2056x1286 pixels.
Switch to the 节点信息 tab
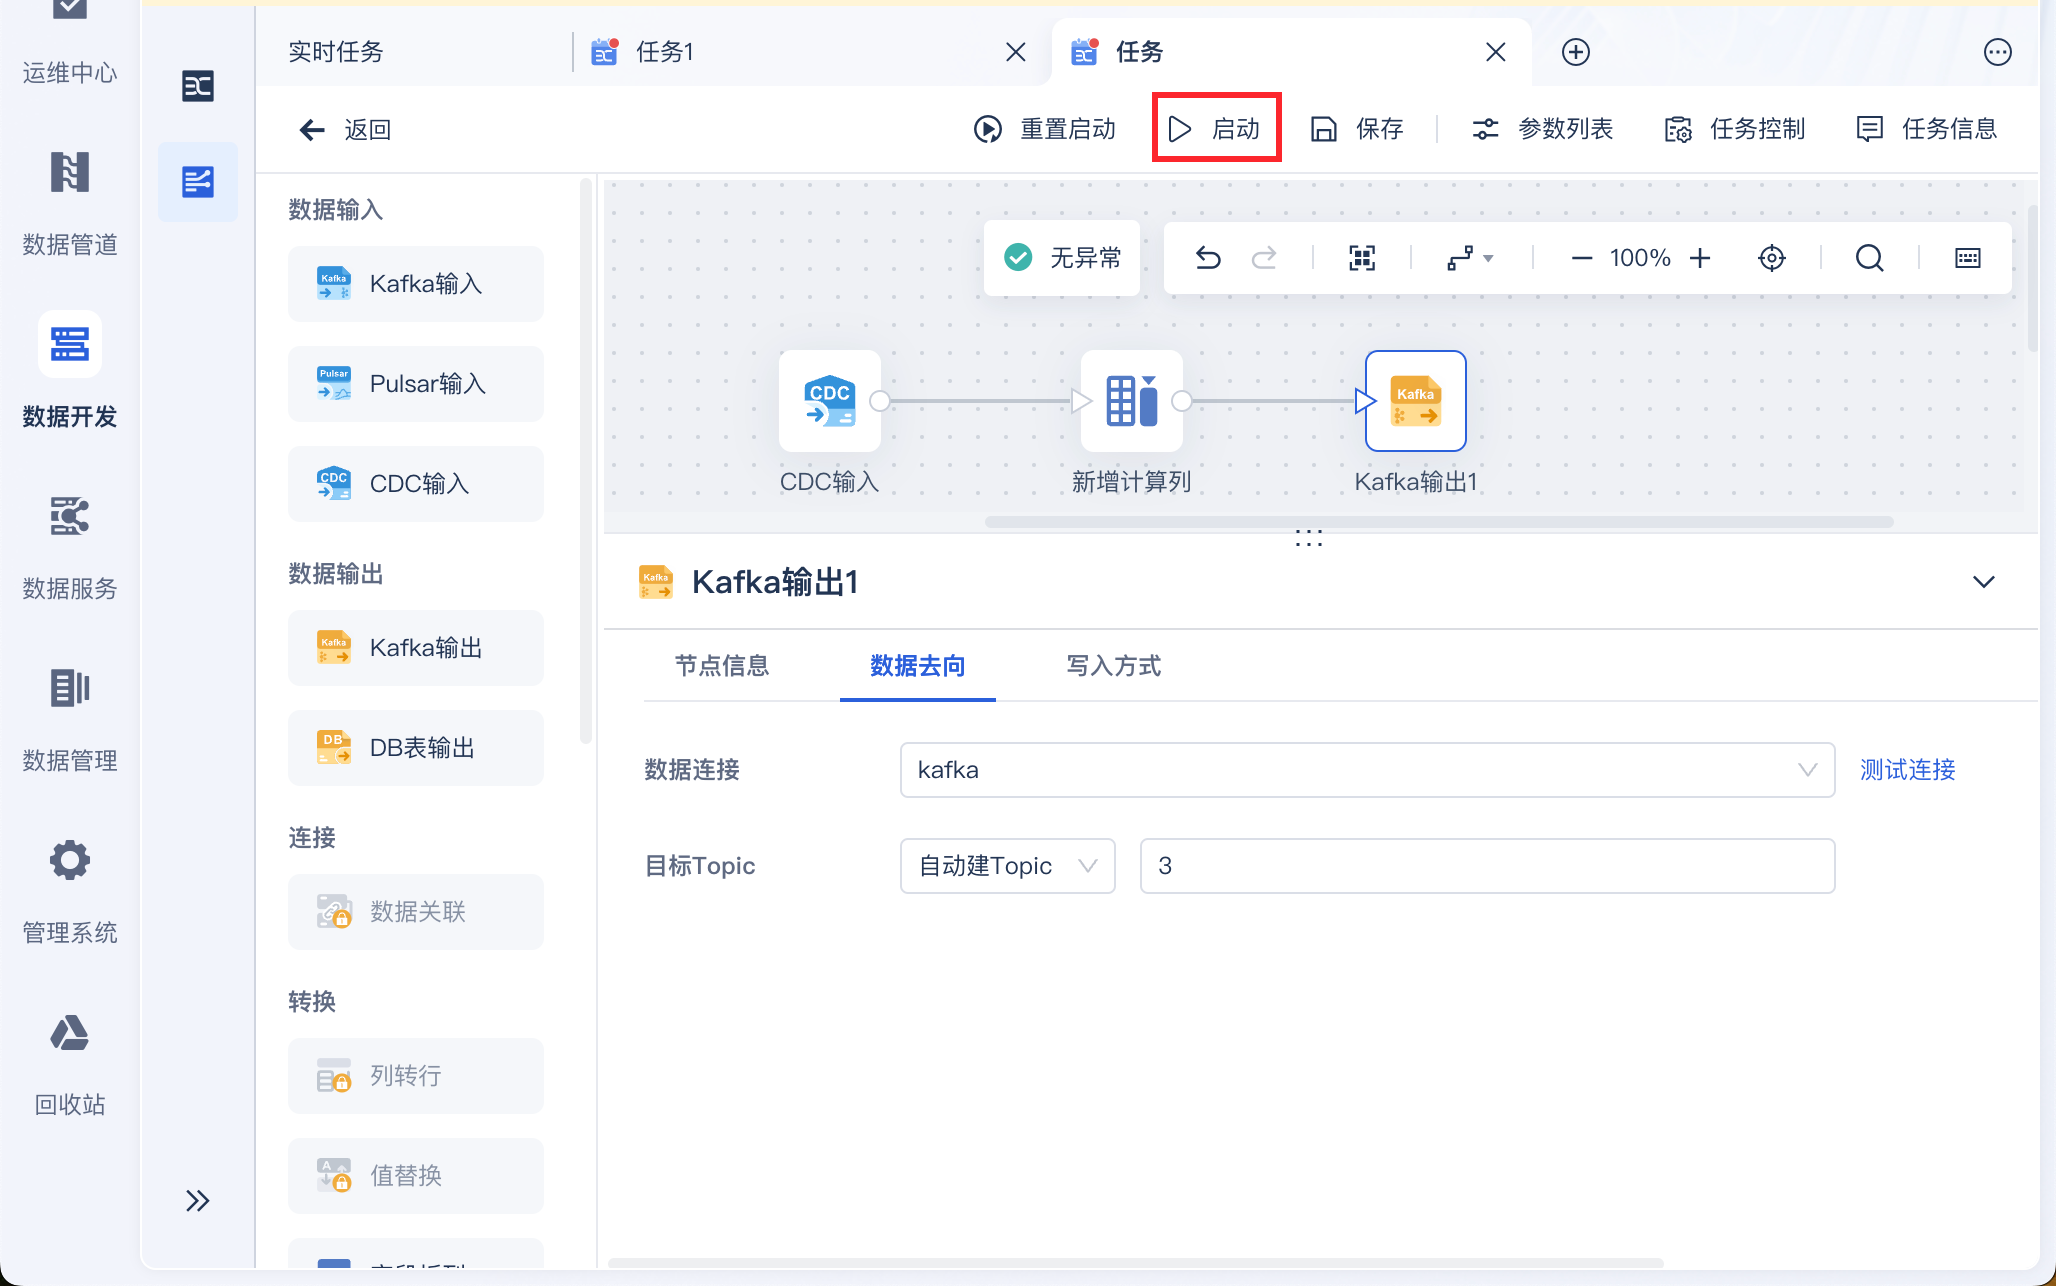click(x=721, y=666)
